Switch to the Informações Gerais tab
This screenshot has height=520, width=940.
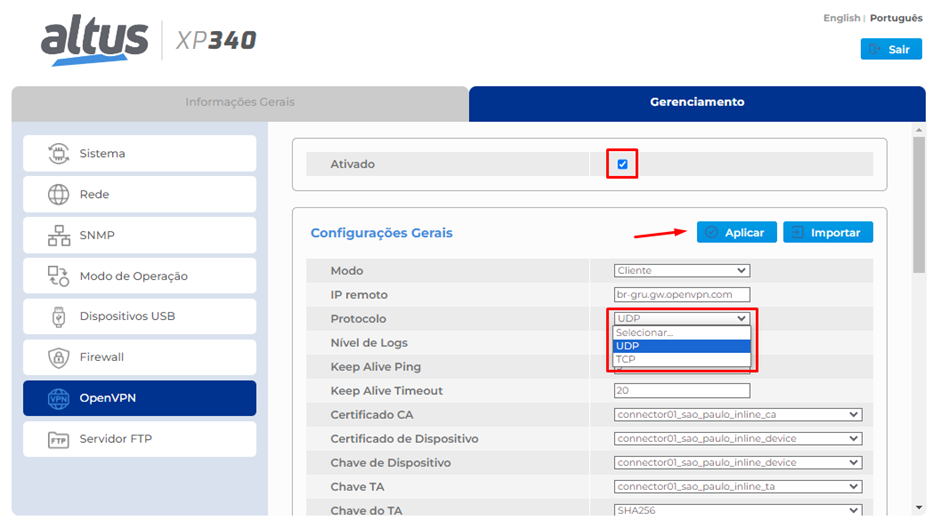coord(240,103)
